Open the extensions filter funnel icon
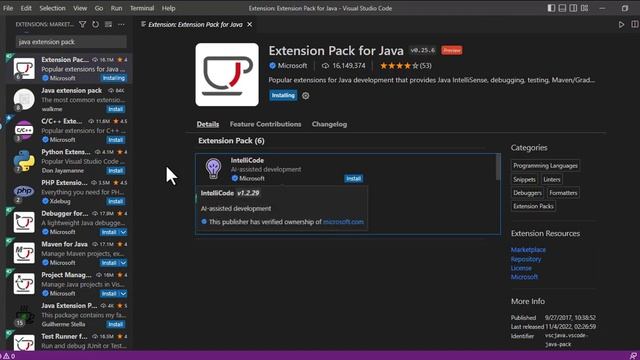640x360 pixels. 82,24
